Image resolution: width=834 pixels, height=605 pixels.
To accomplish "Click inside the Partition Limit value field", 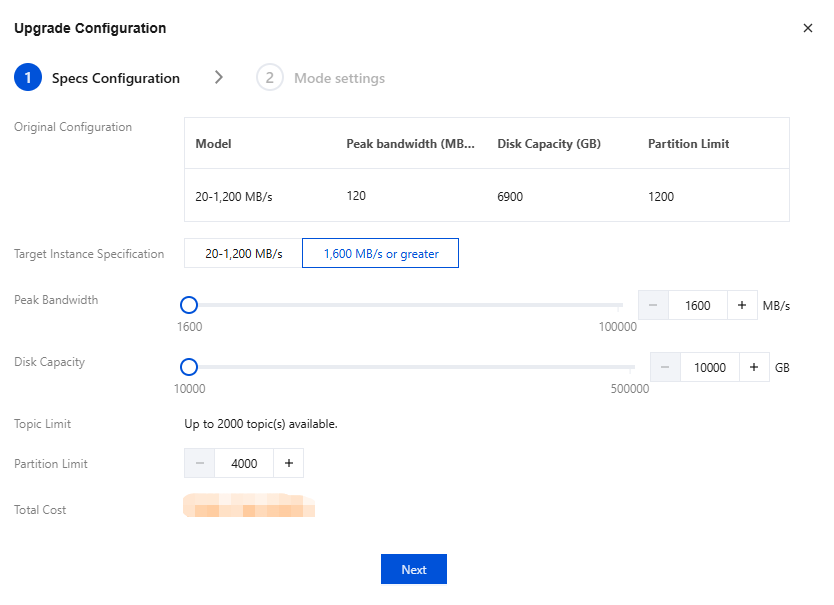I will (x=244, y=463).
